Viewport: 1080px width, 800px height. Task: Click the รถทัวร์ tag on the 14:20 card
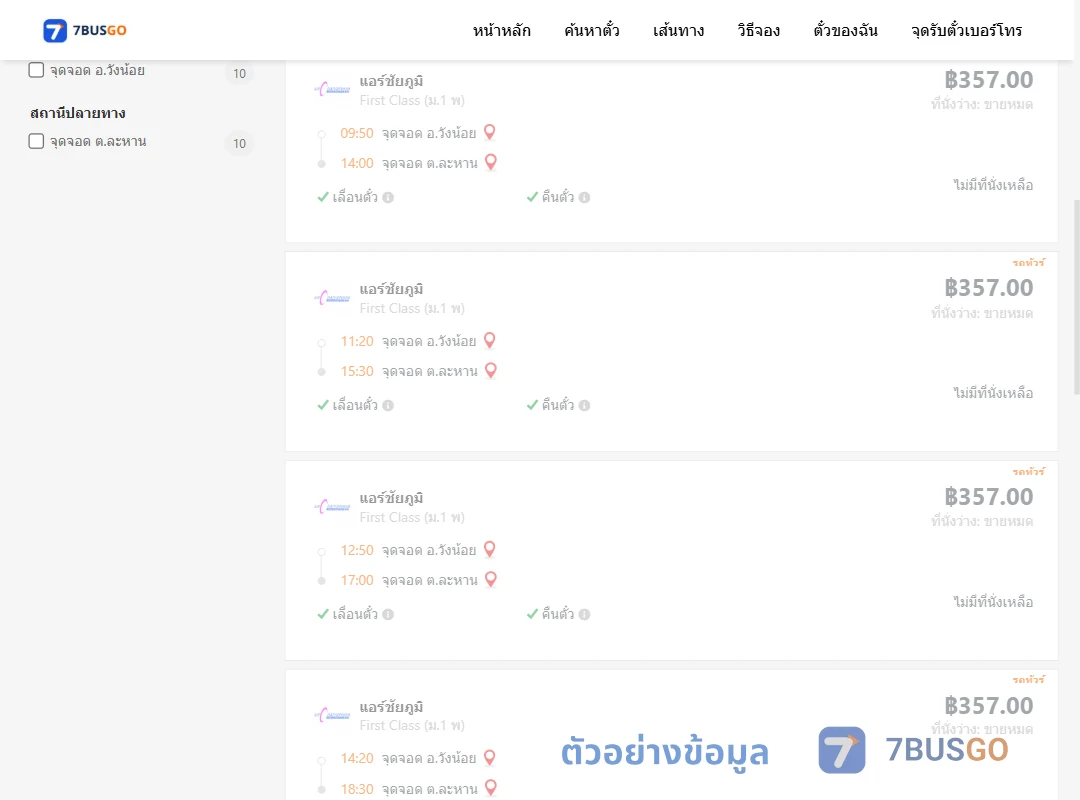1028,679
